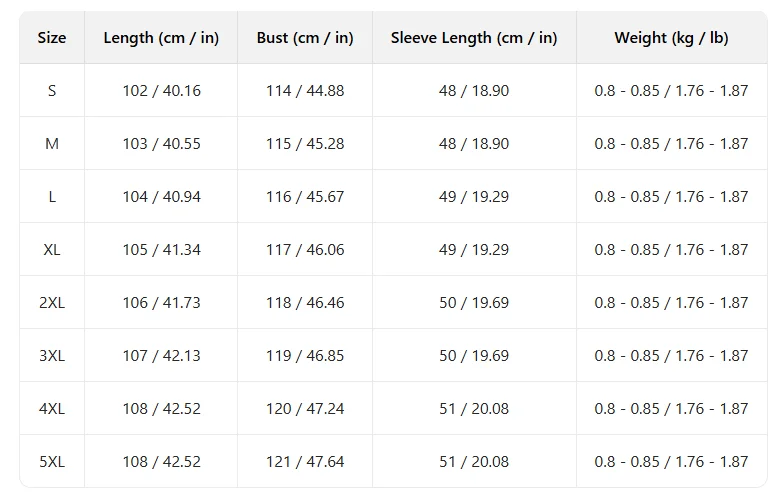The image size is (781, 492).
Task: Click the length value 102 / 40.16
Action: (x=161, y=91)
